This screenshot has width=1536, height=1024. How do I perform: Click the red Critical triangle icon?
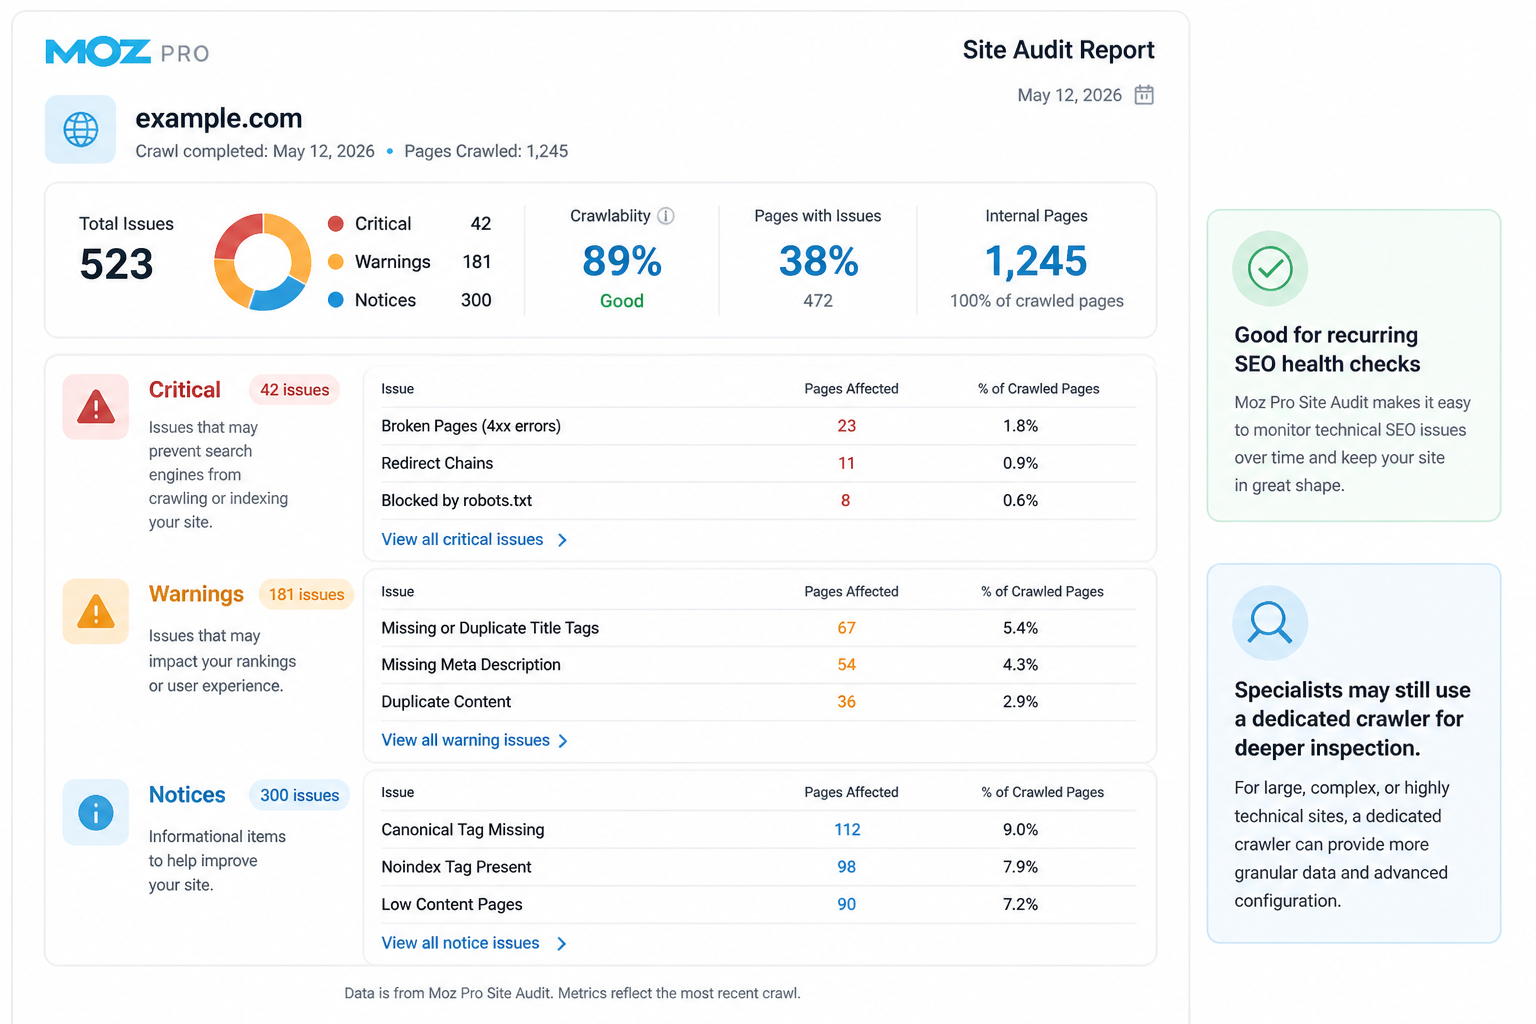[x=96, y=407]
